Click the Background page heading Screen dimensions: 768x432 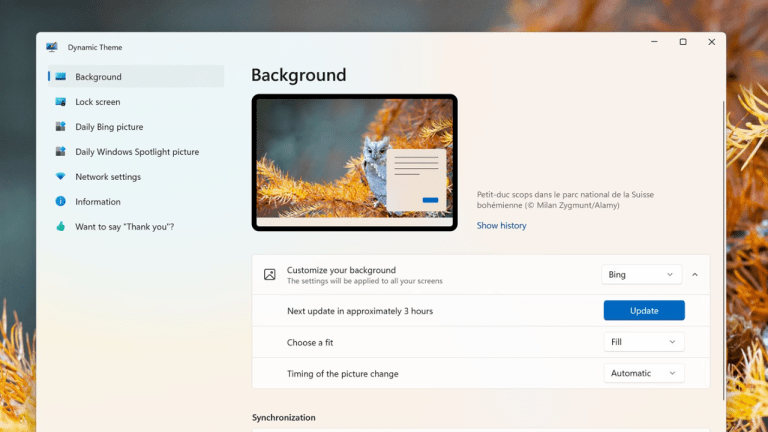pyautogui.click(x=299, y=75)
